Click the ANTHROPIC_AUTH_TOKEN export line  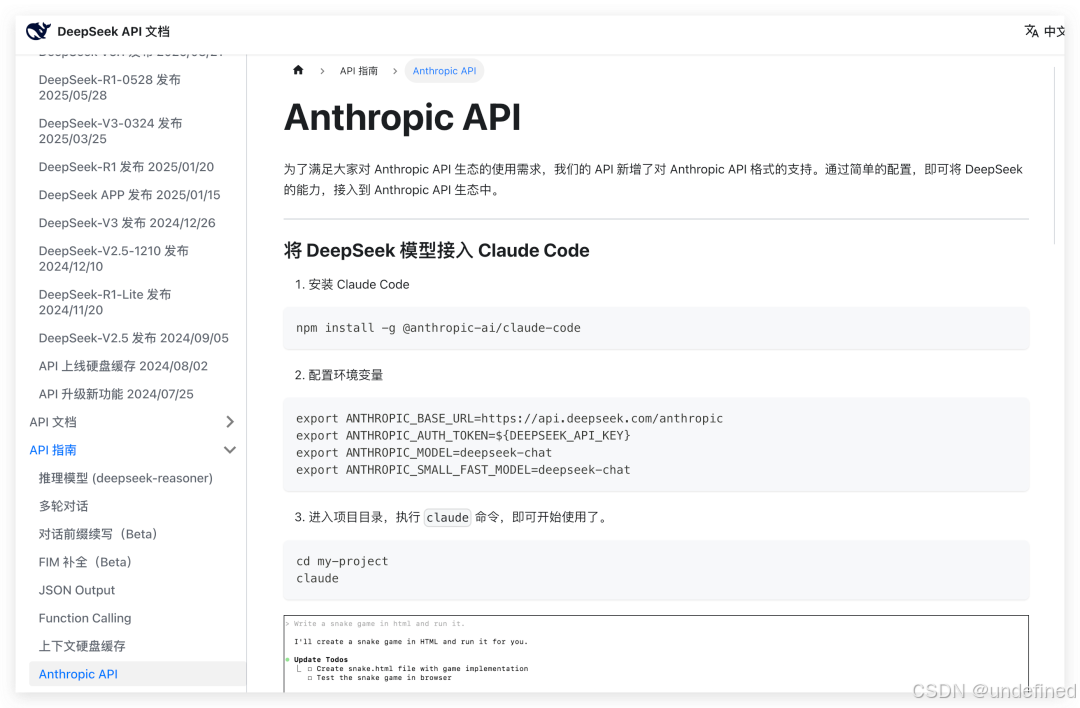coord(463,435)
